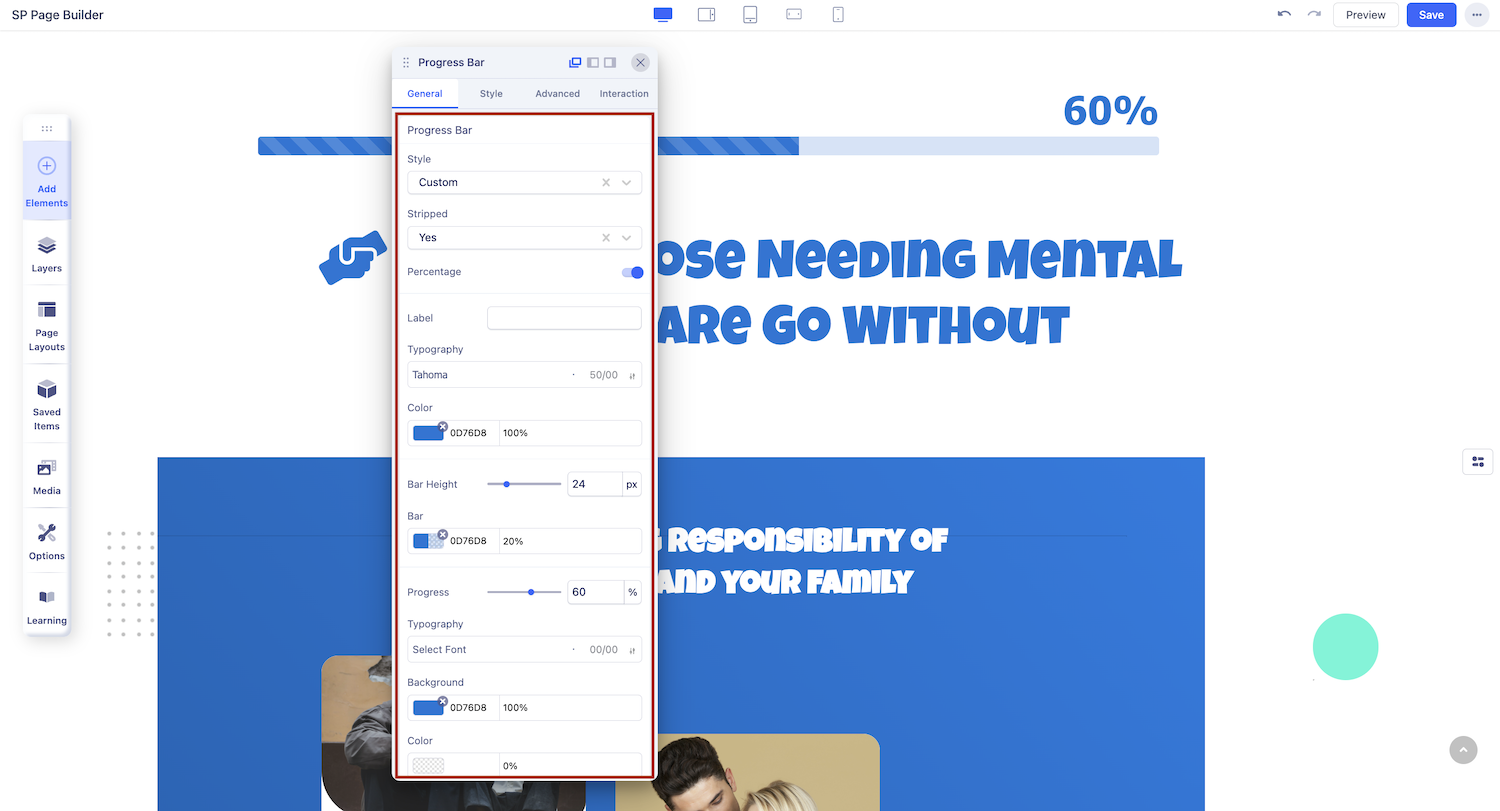This screenshot has width=1500, height=811.
Task: Switch to tablet device preview
Action: pos(750,15)
